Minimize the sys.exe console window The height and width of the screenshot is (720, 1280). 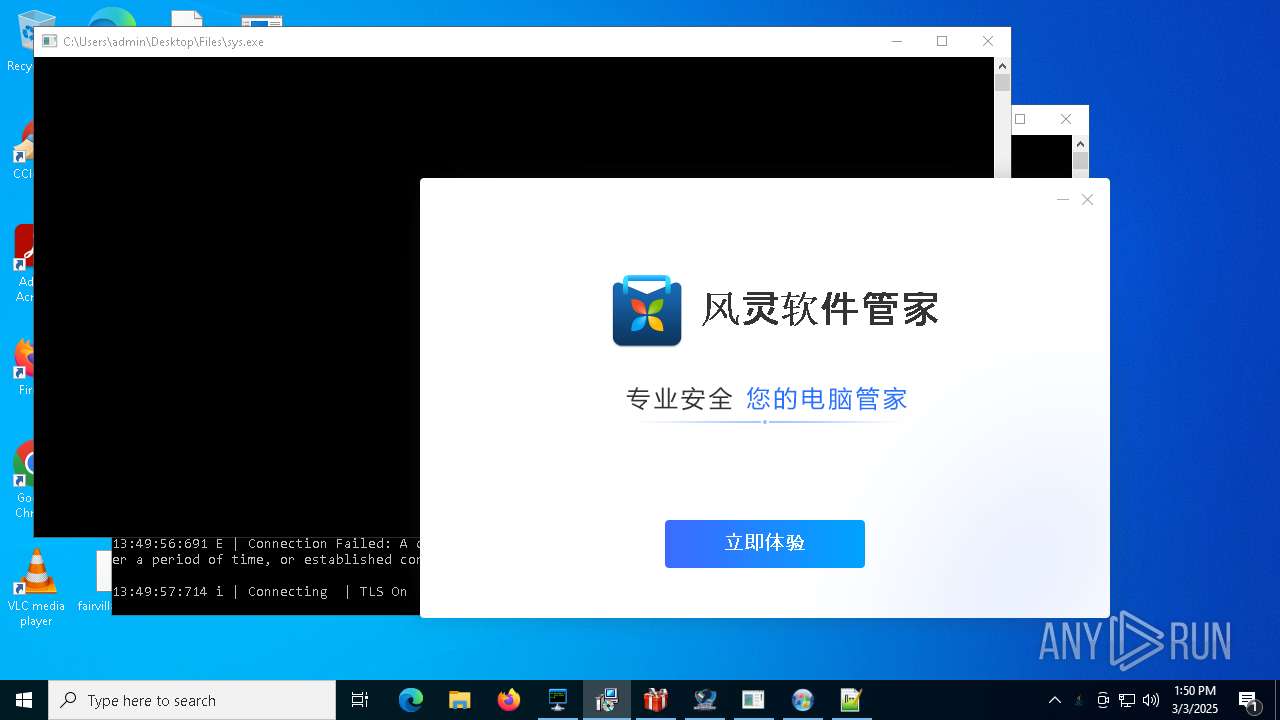896,41
